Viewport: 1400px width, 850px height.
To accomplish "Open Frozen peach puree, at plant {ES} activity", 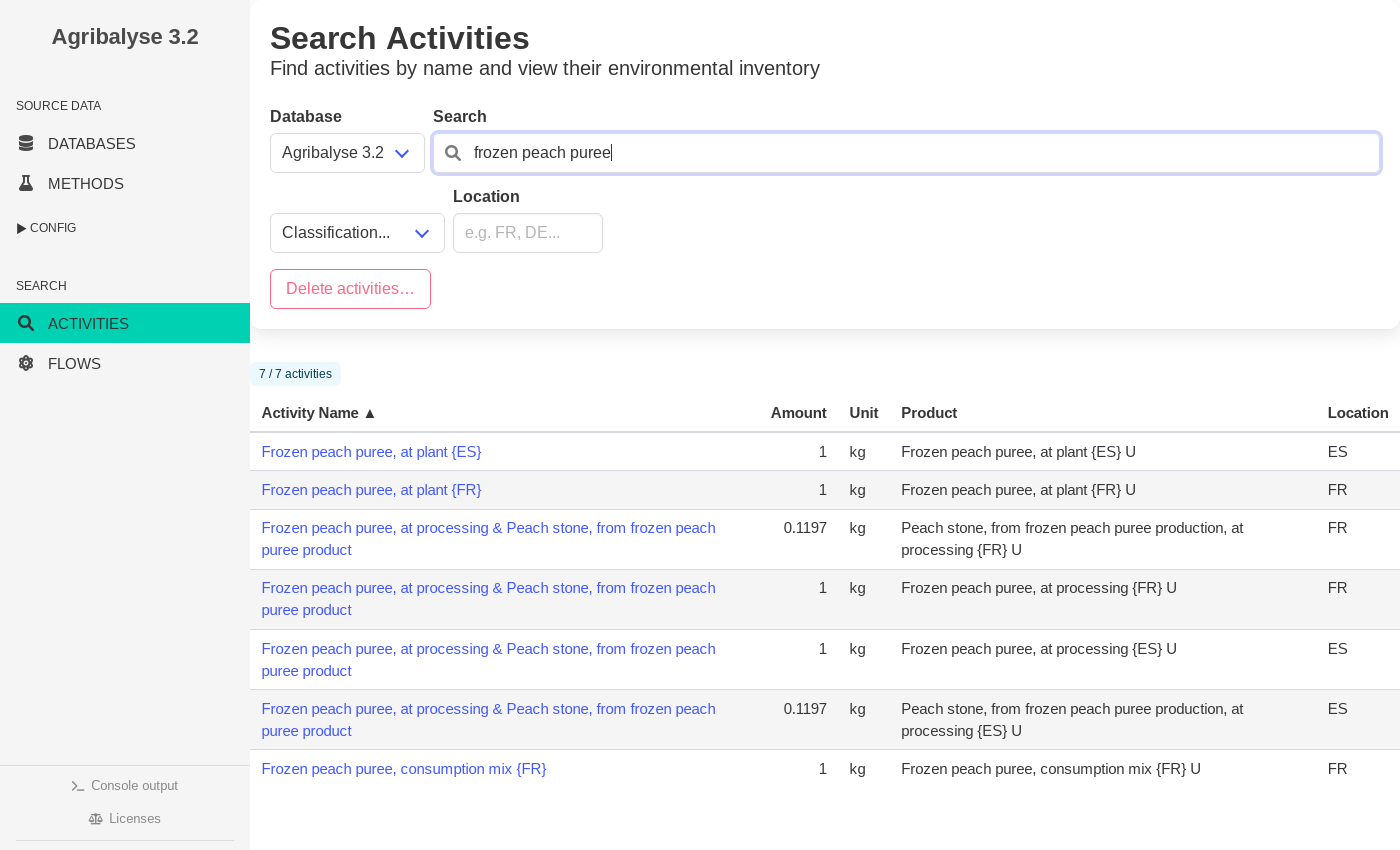I will click(371, 452).
